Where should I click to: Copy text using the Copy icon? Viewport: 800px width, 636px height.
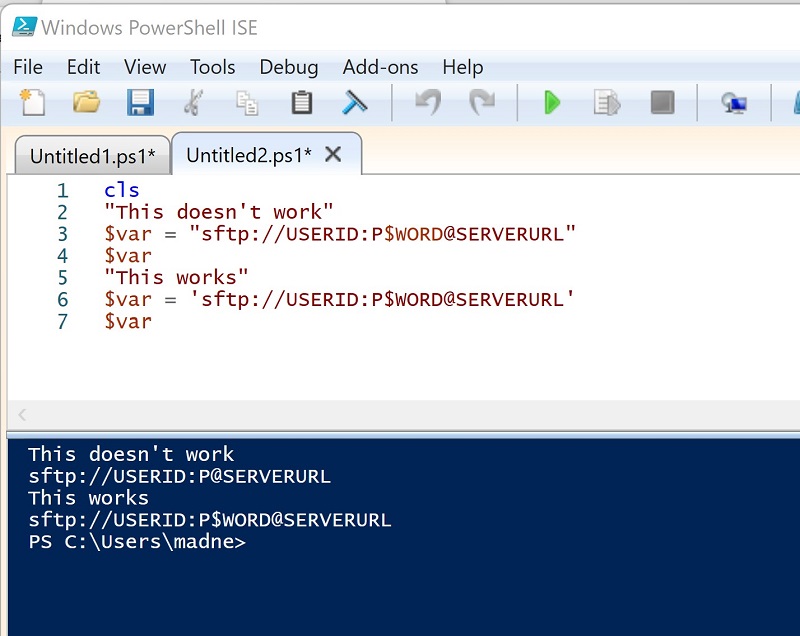coord(247,102)
